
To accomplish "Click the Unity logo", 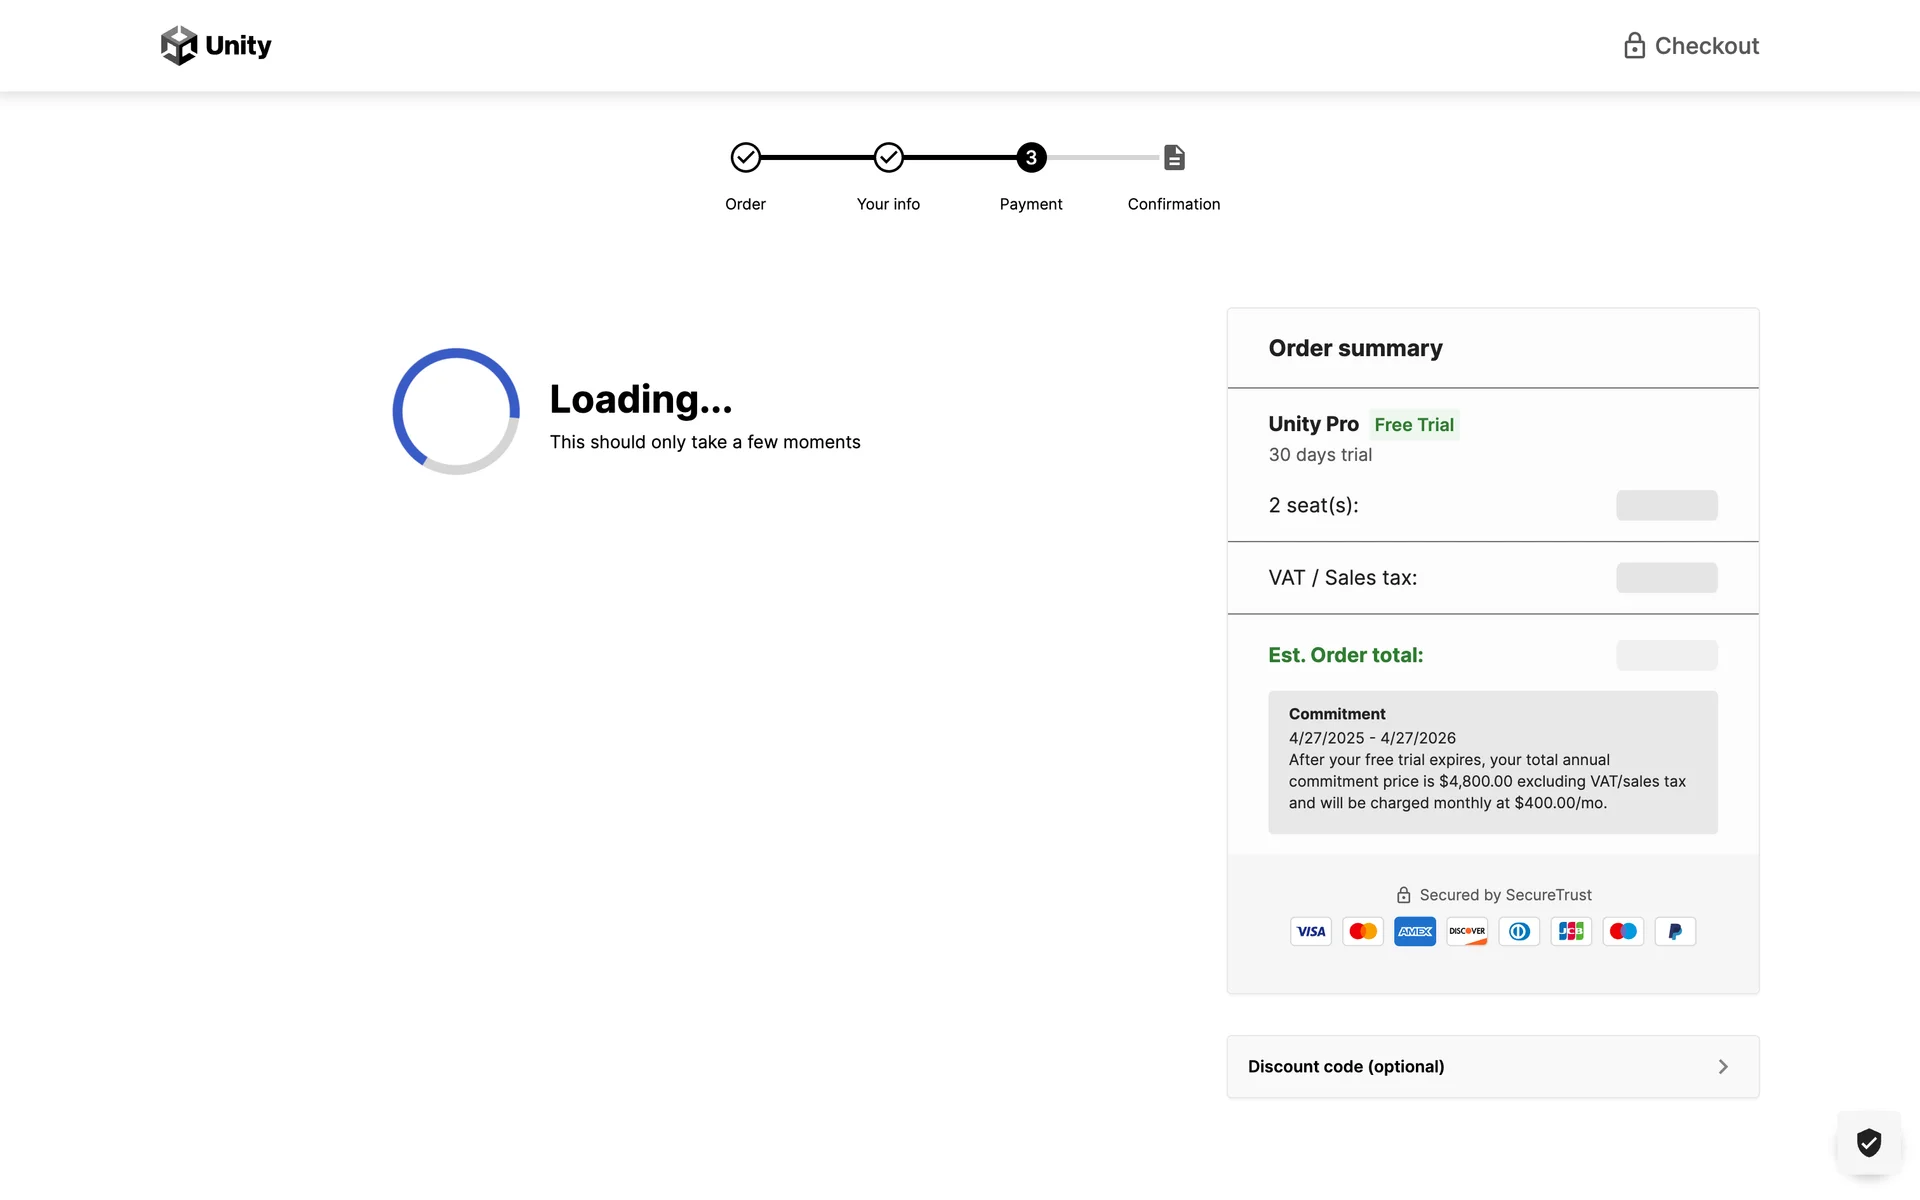I will click(x=216, y=46).
